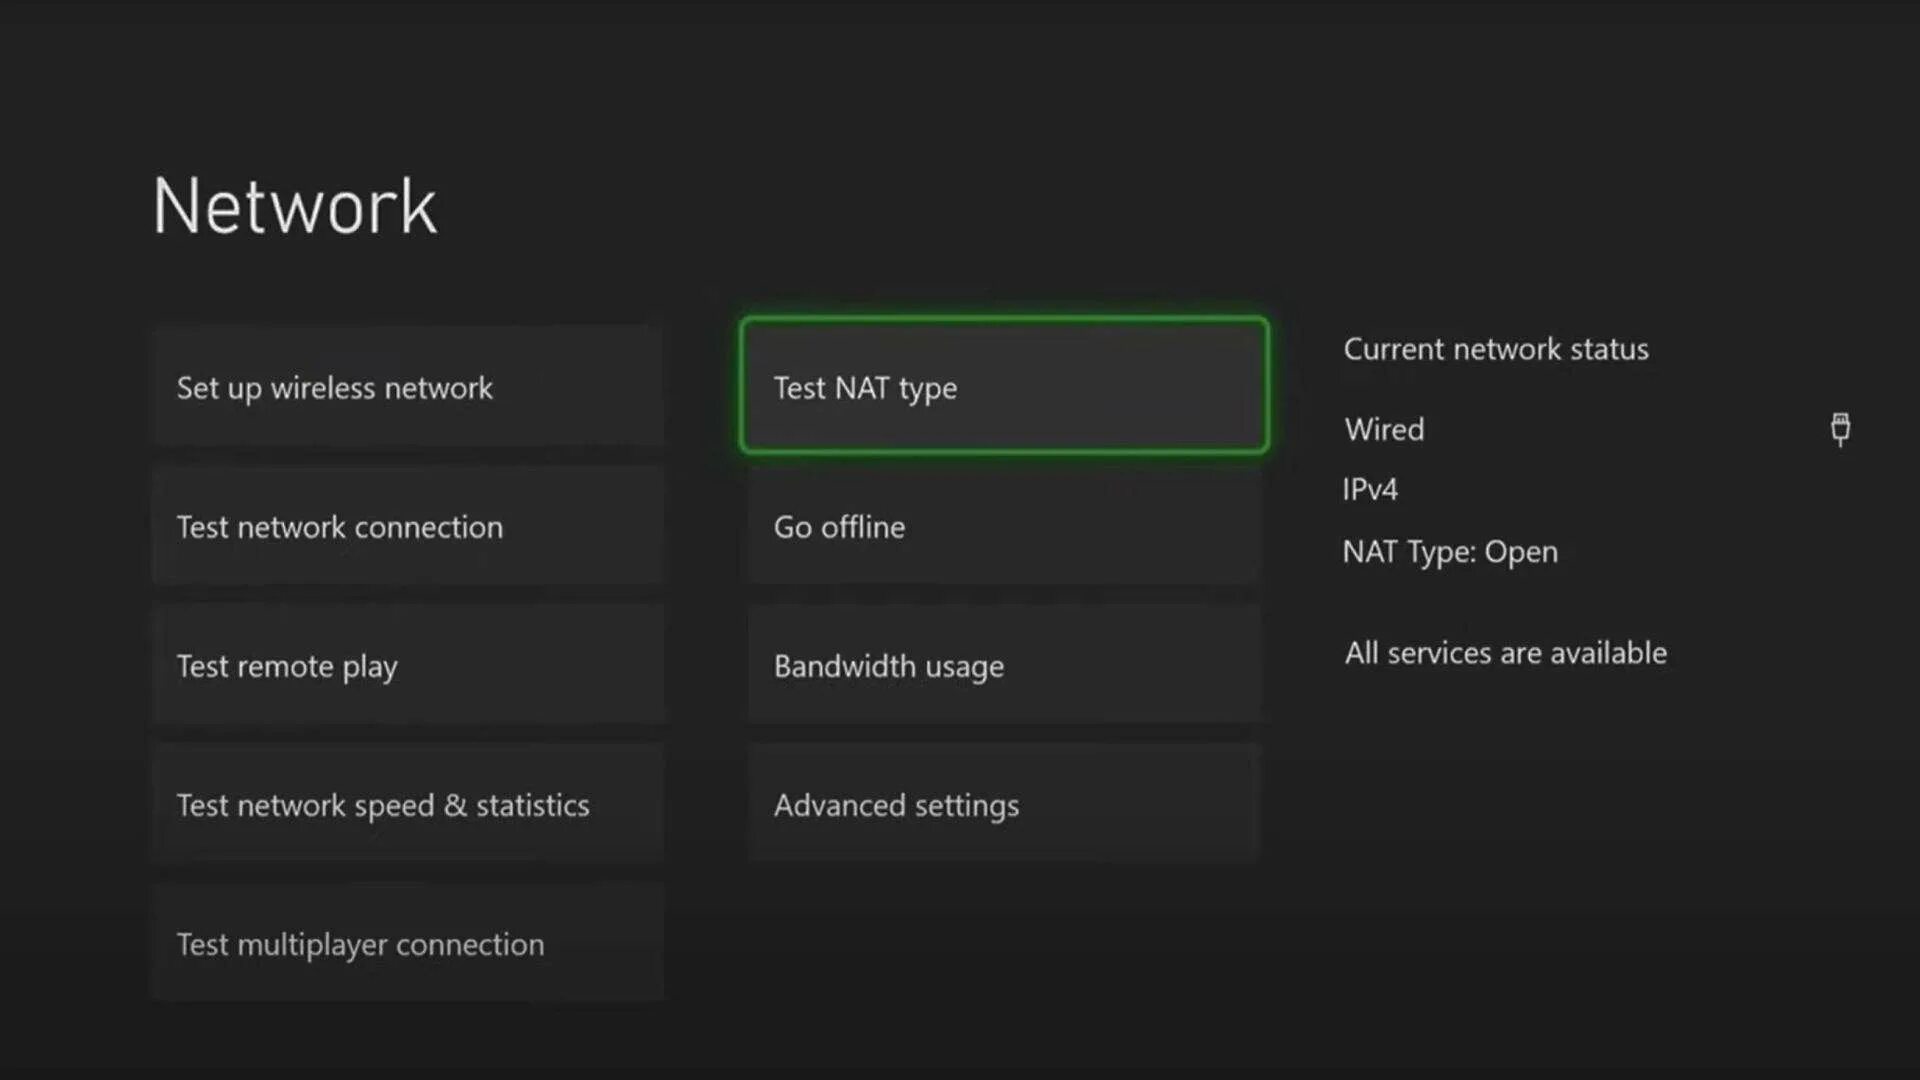Click the Network page title

pos(295,207)
